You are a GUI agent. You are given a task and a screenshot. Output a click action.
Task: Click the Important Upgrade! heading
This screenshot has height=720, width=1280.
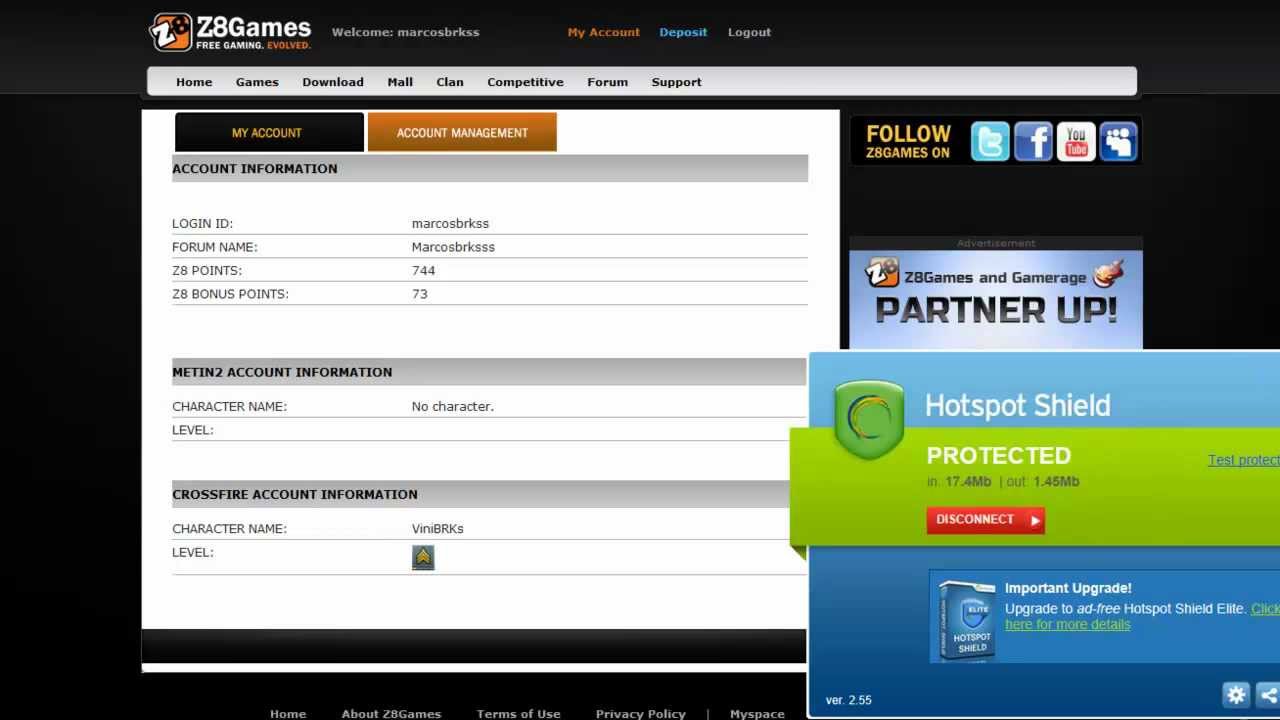tap(1068, 588)
